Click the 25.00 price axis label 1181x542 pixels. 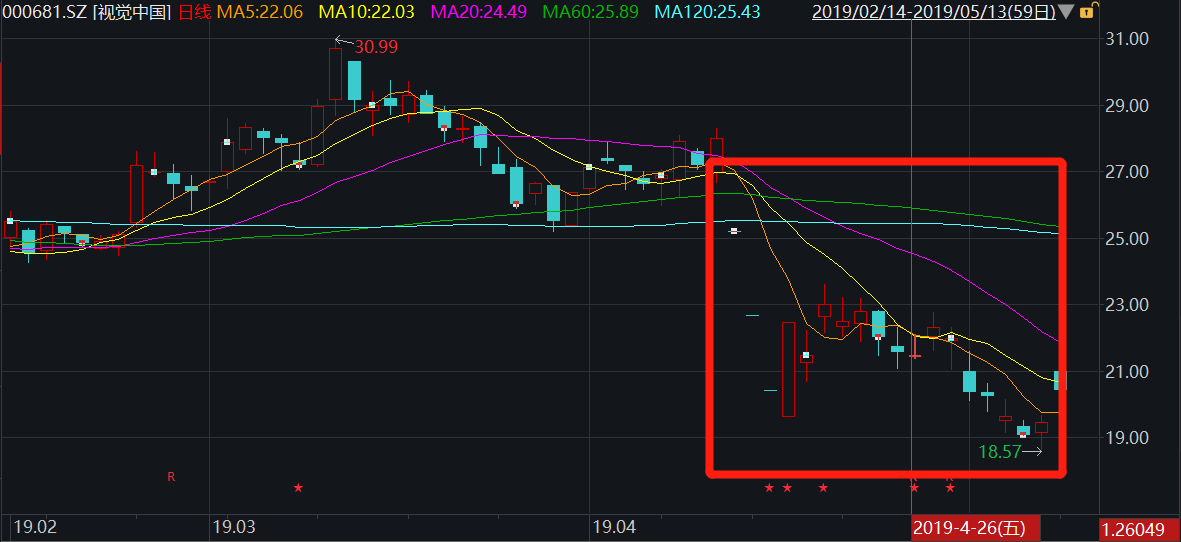(x=1125, y=239)
